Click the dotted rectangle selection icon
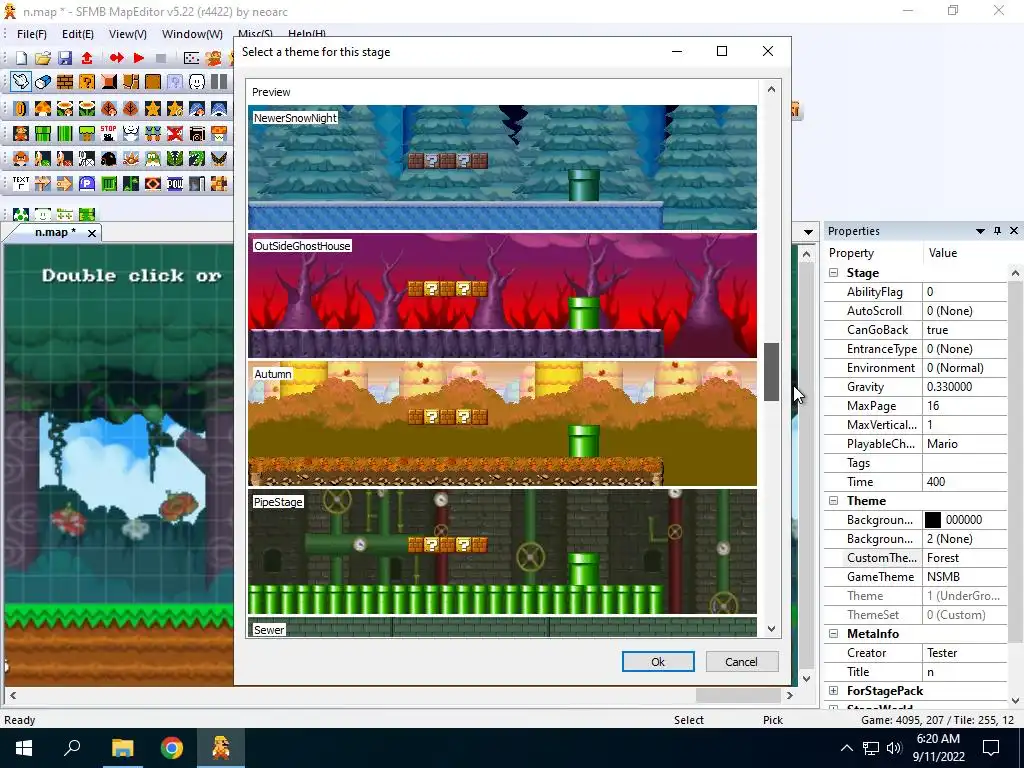This screenshot has width=1024, height=768. (191, 58)
